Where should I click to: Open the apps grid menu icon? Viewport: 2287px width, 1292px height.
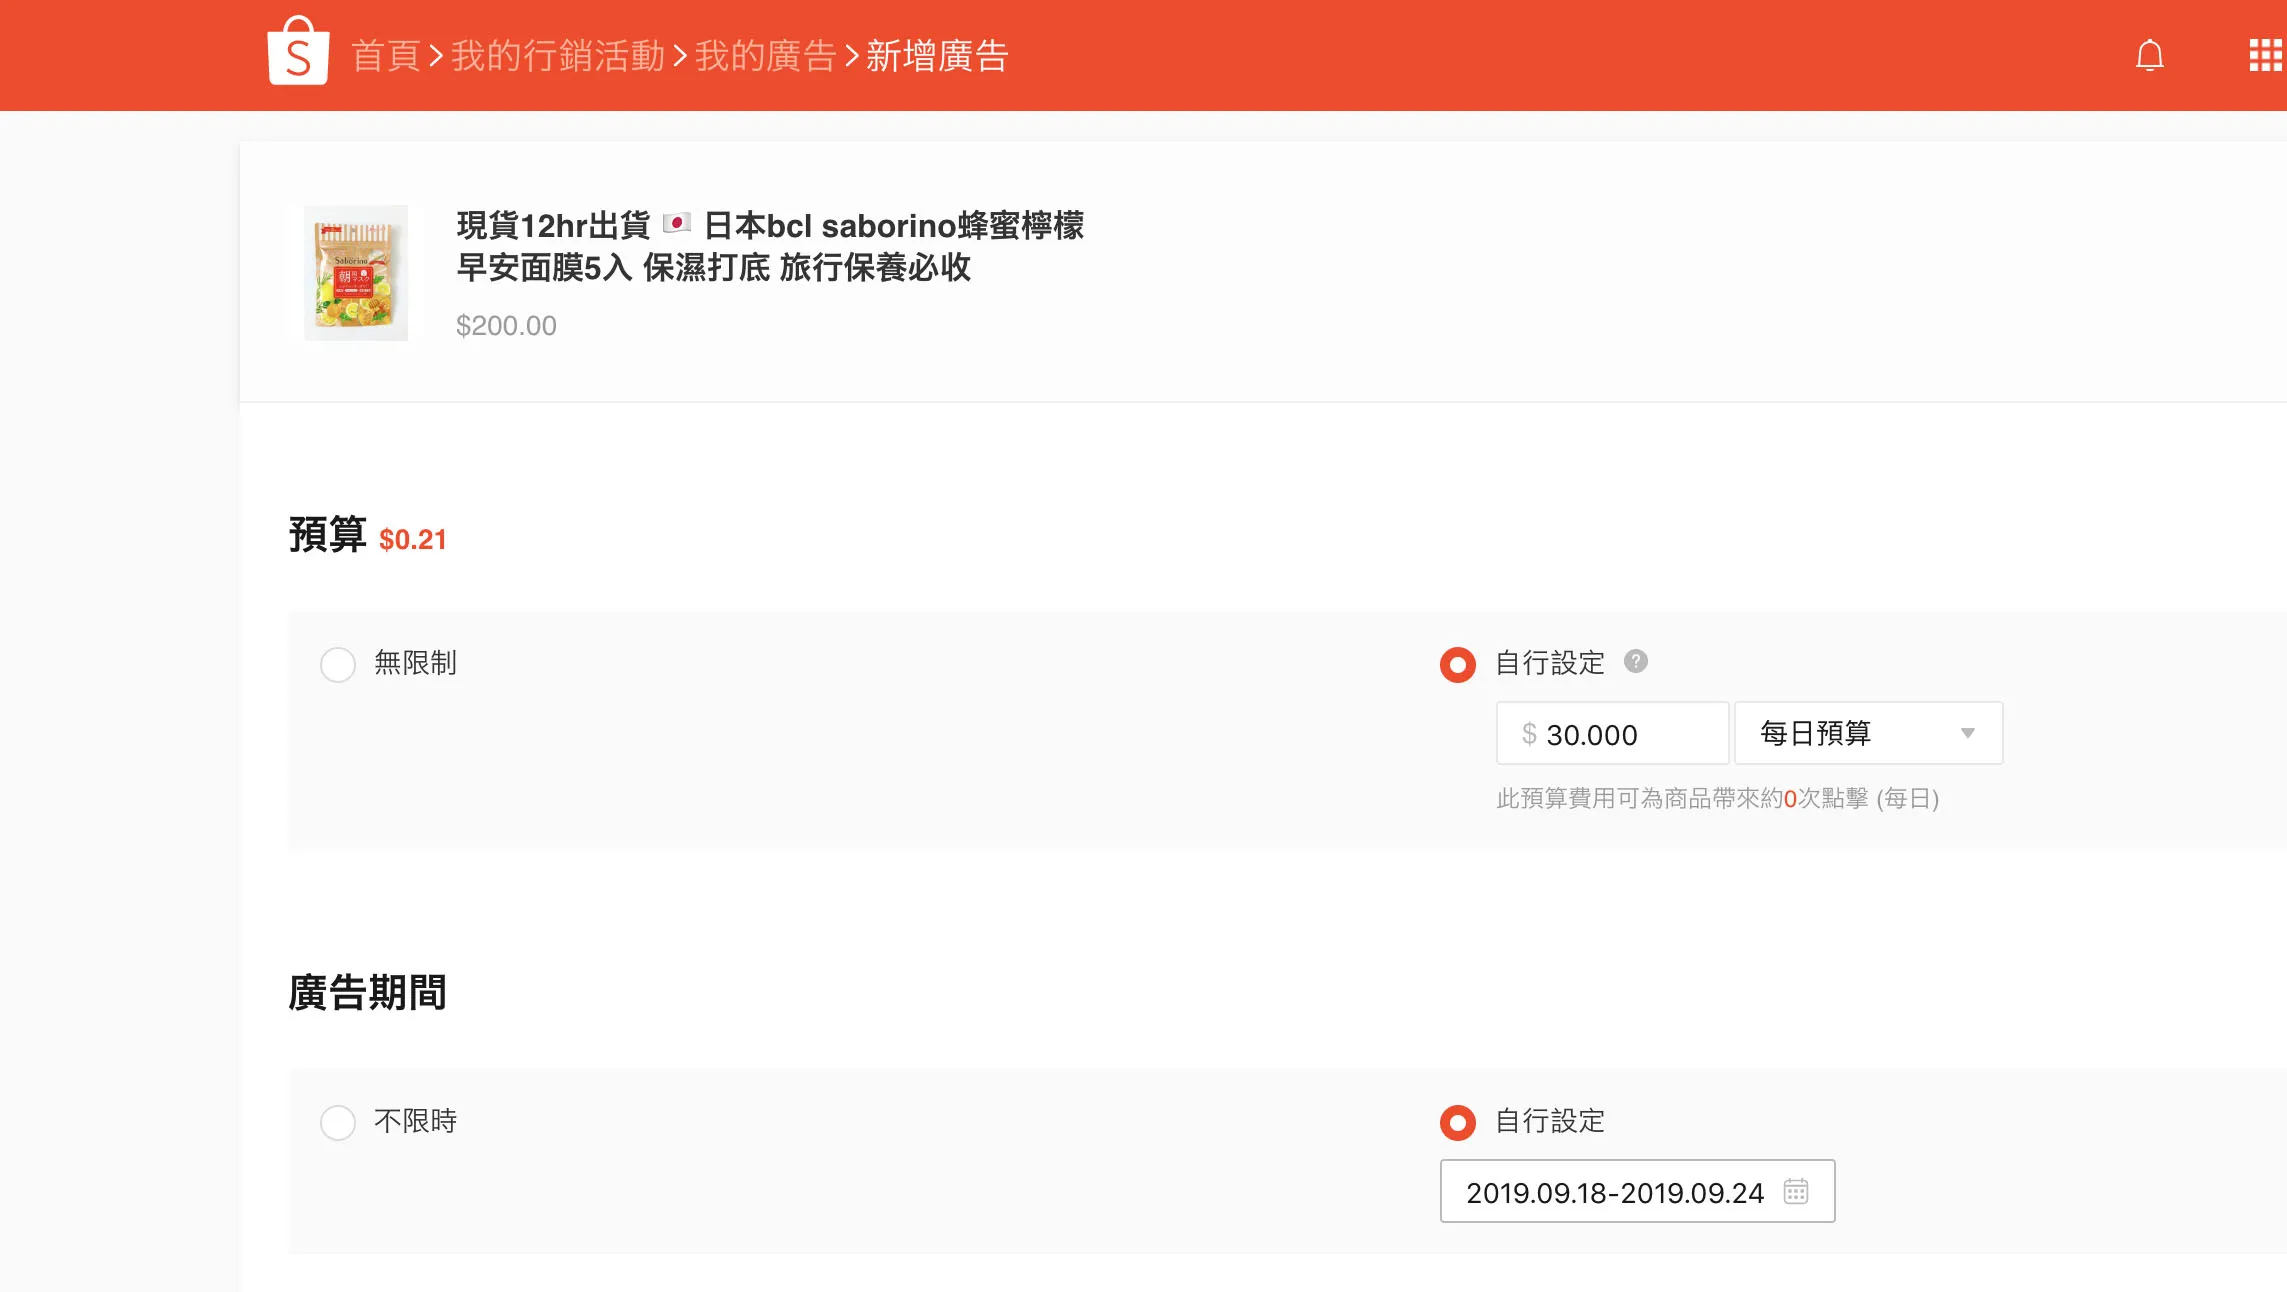tap(2265, 55)
